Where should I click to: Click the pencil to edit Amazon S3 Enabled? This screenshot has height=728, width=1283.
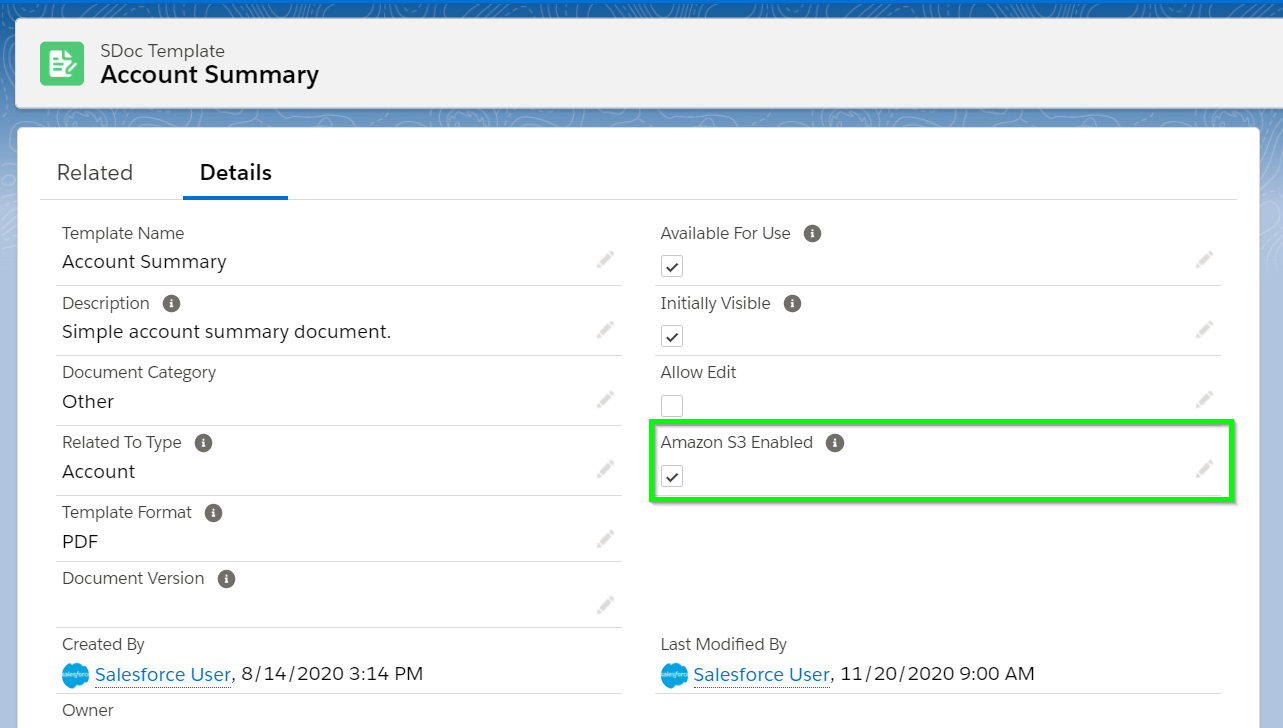coord(1205,469)
